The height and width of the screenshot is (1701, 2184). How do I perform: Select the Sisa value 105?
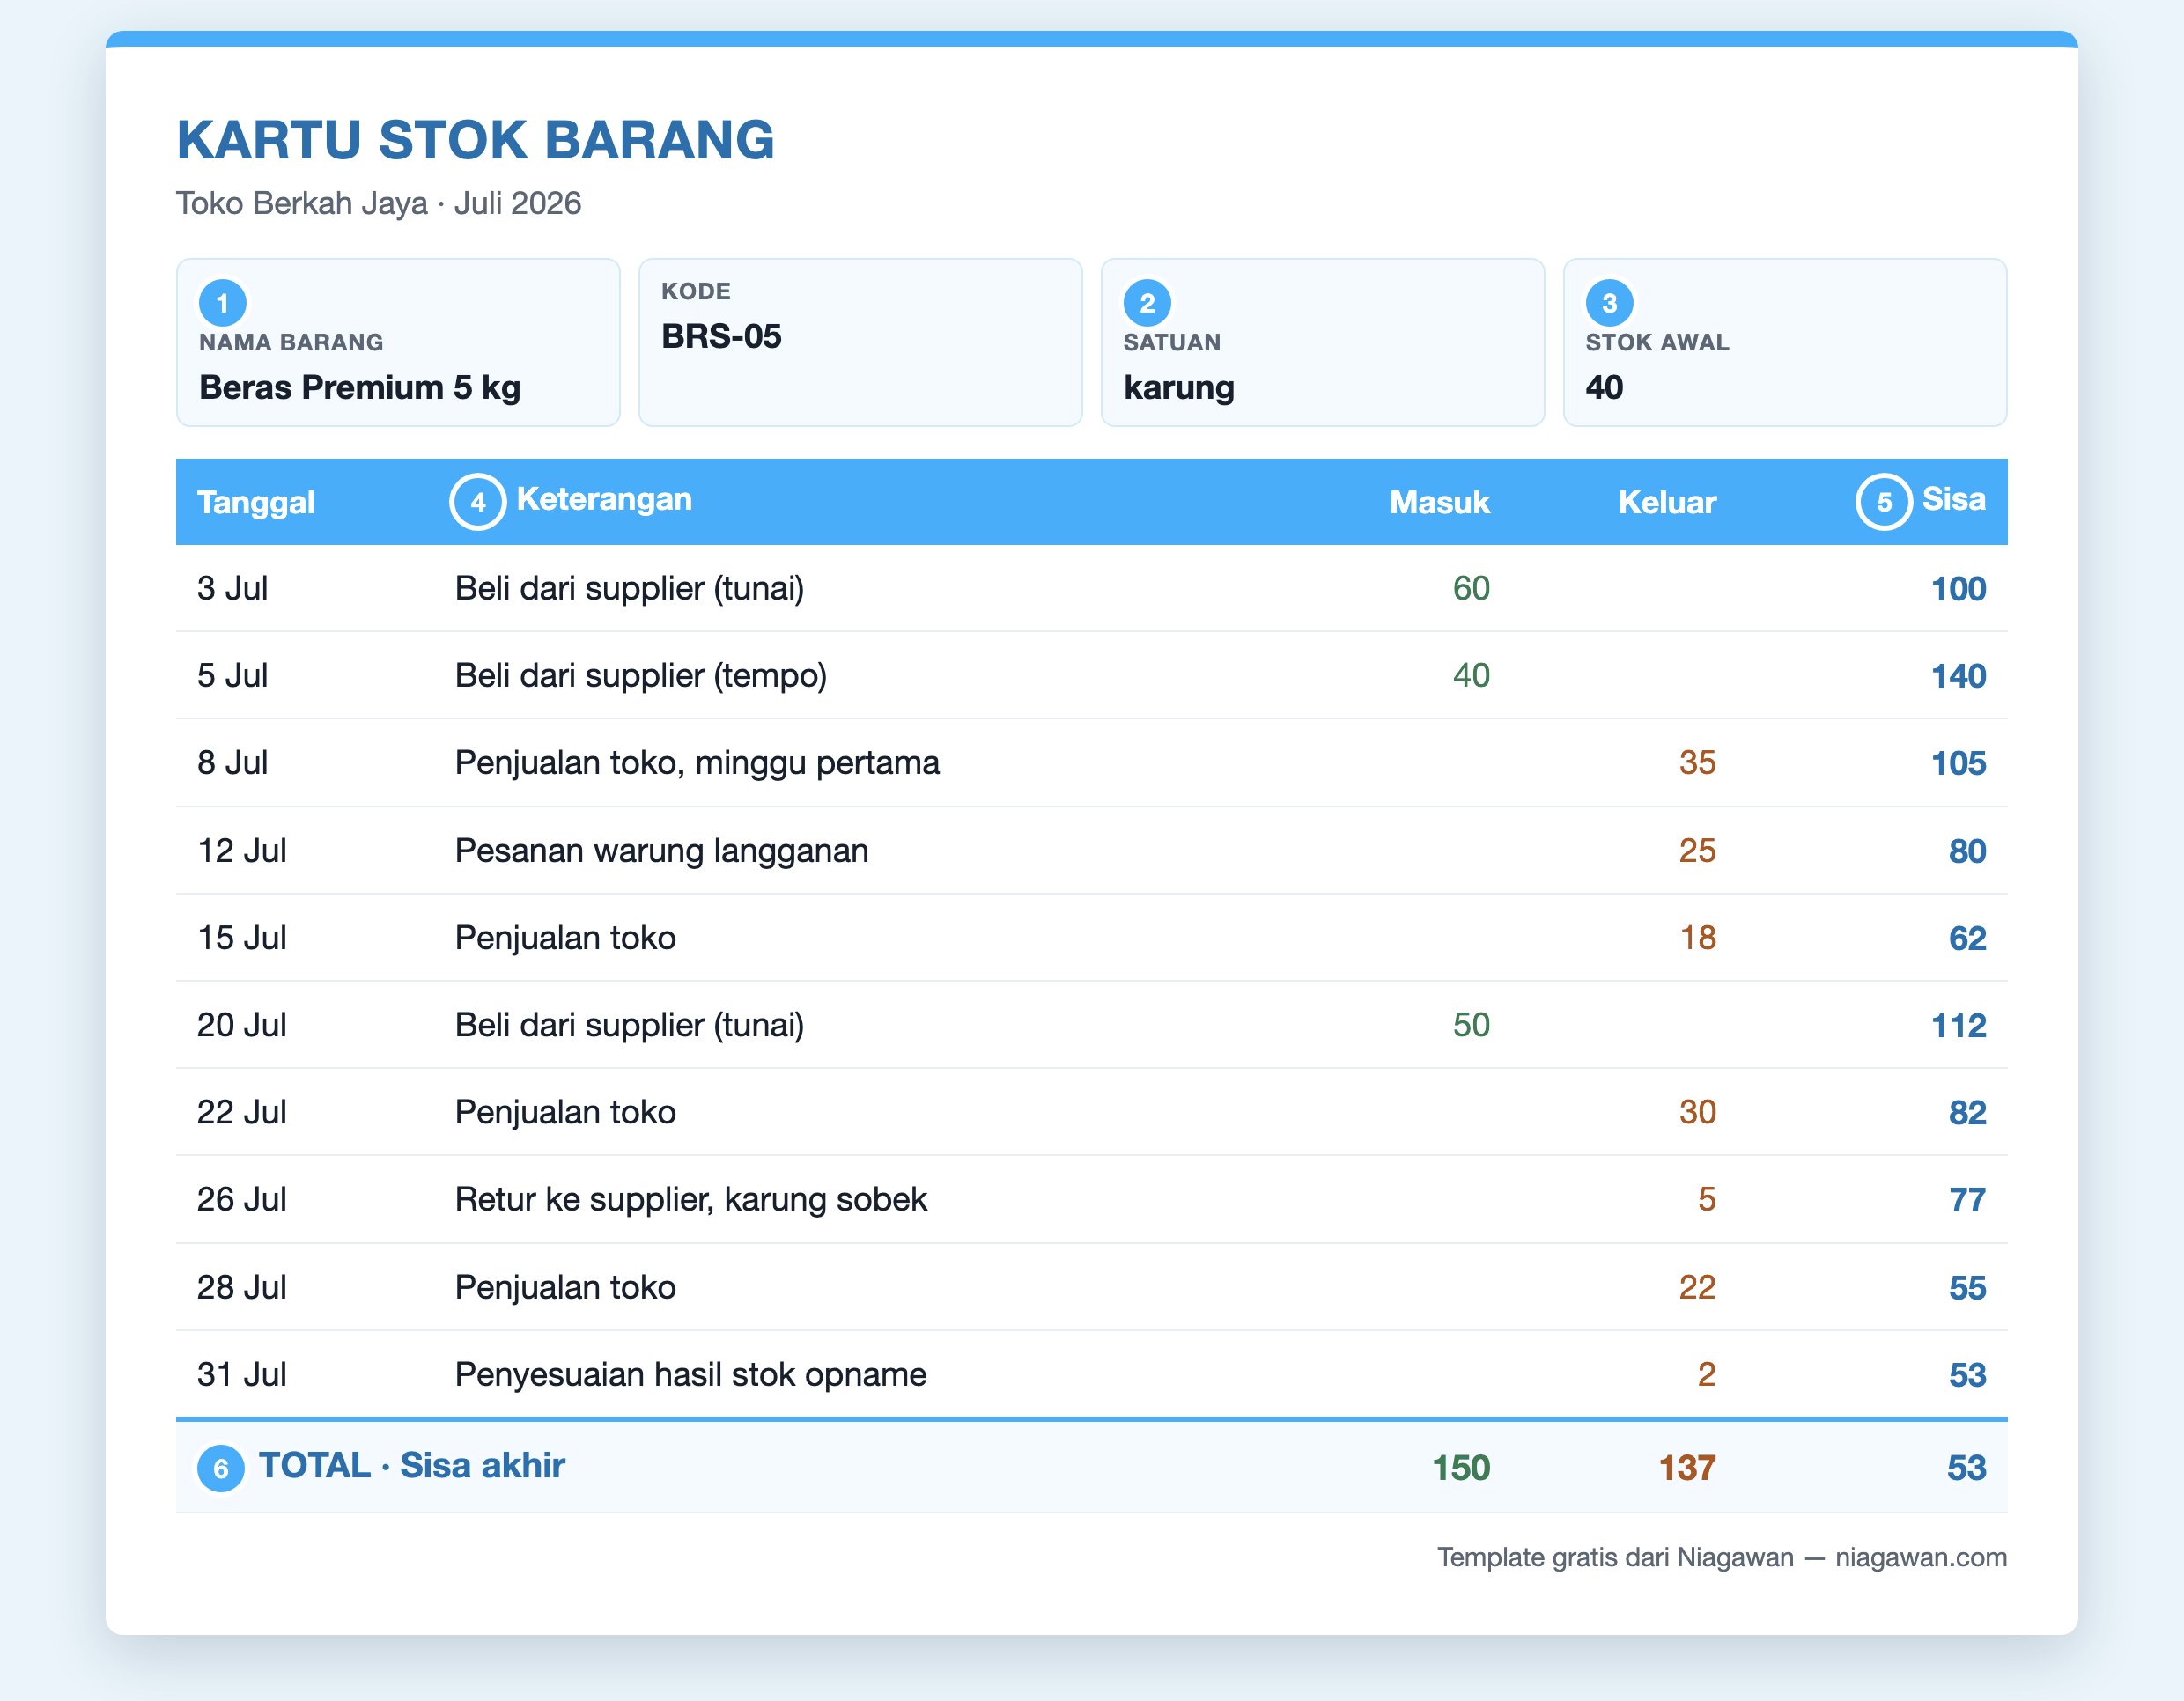click(1958, 763)
